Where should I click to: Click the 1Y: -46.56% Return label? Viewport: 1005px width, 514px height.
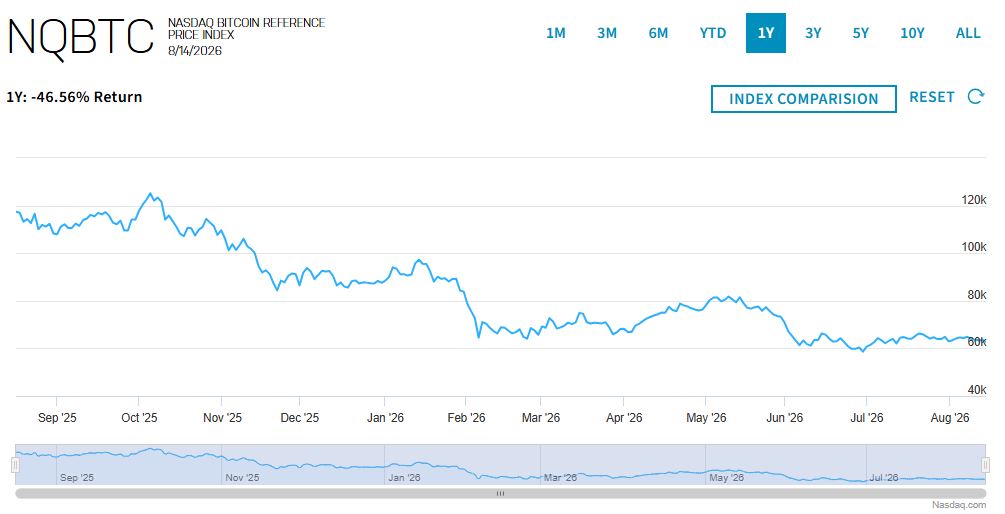pyautogui.click(x=74, y=97)
